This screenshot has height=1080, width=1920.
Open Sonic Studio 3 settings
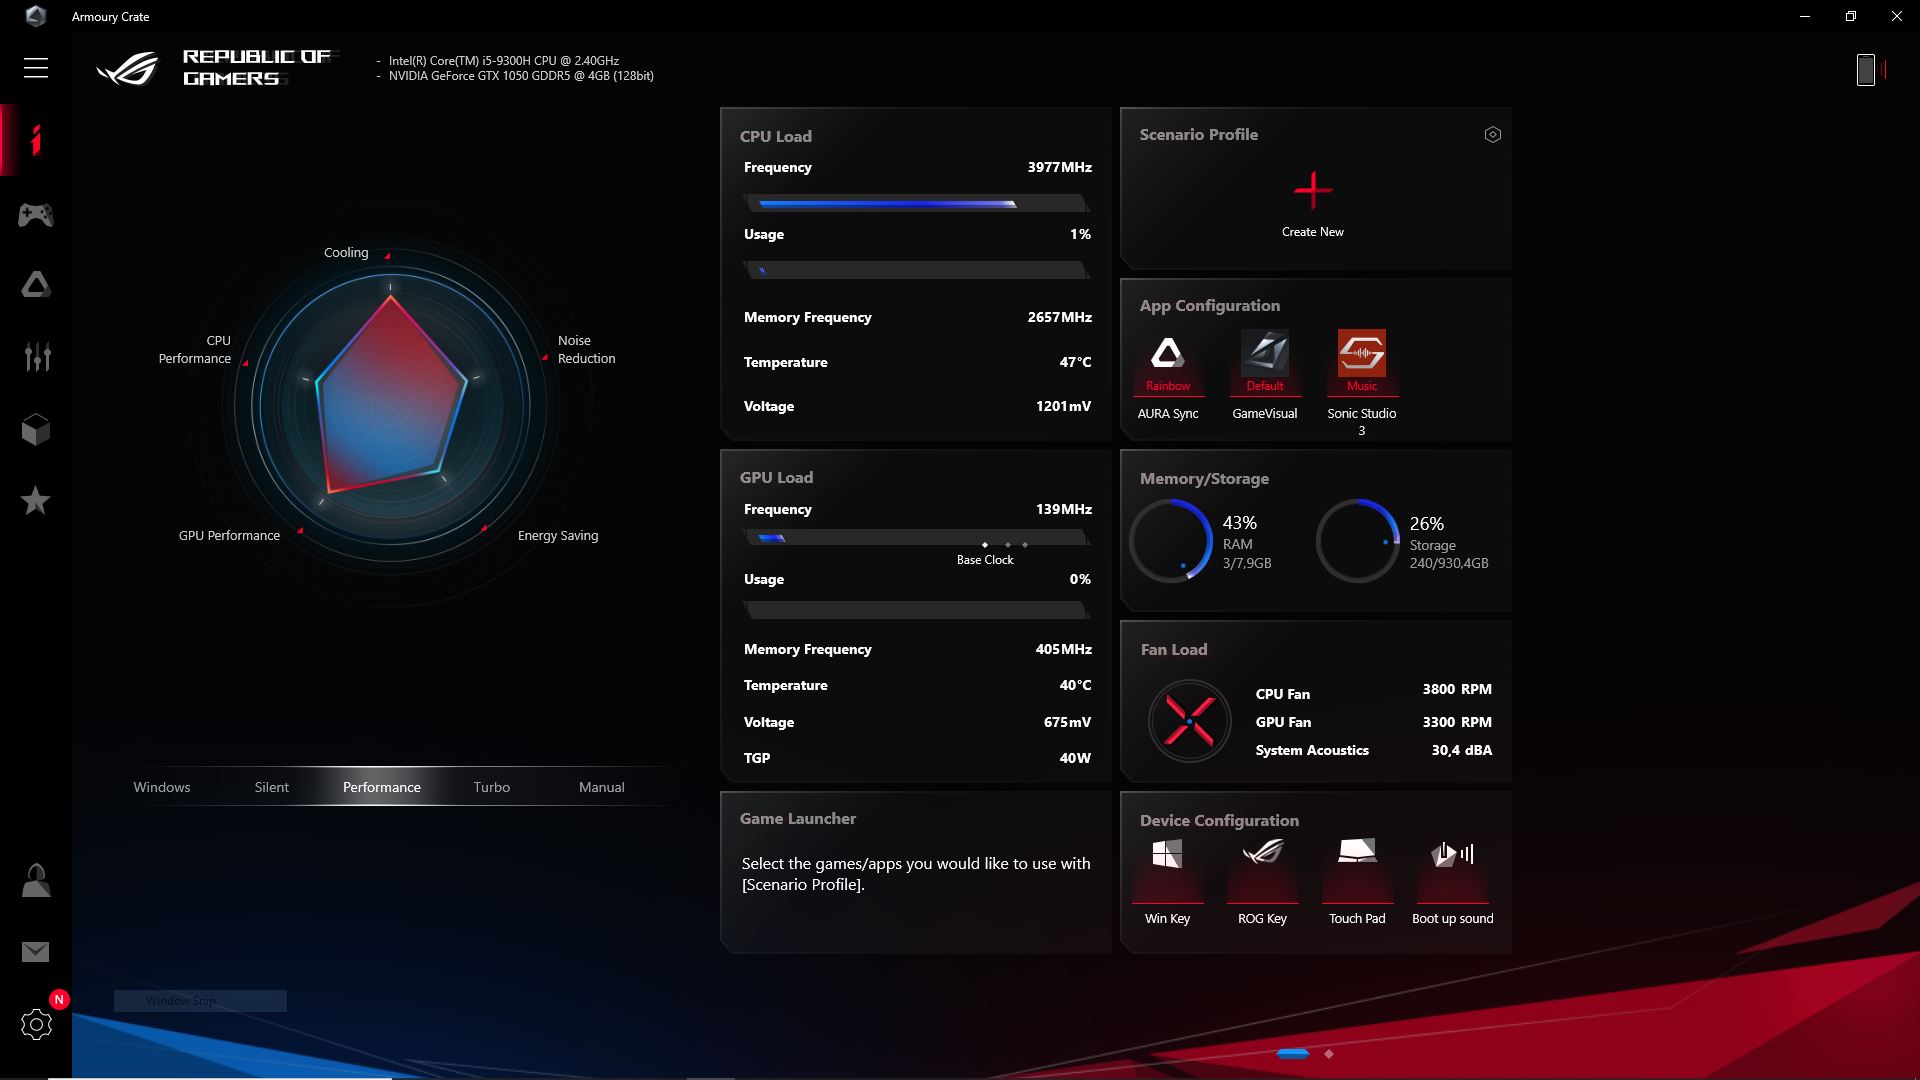coord(1361,360)
